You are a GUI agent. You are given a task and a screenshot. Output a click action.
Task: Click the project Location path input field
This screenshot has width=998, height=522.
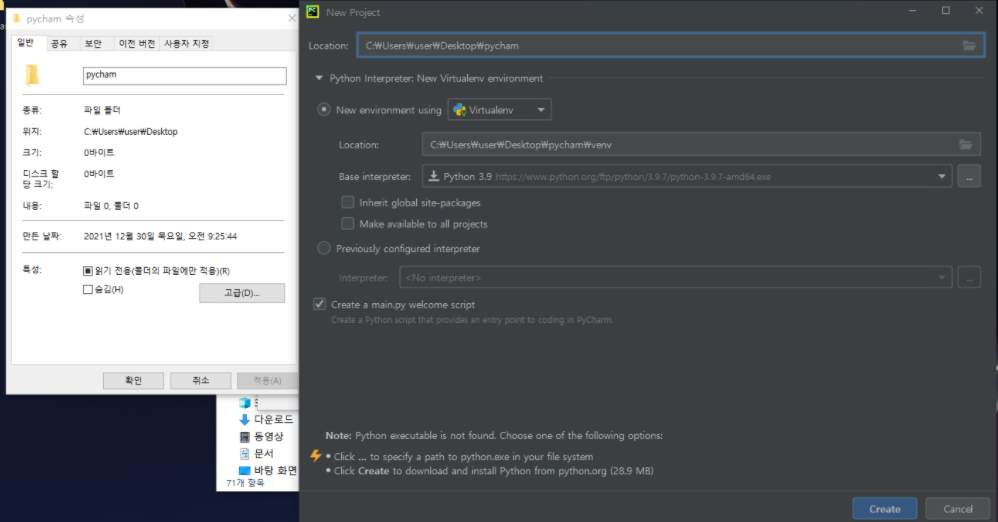[x=671, y=46]
